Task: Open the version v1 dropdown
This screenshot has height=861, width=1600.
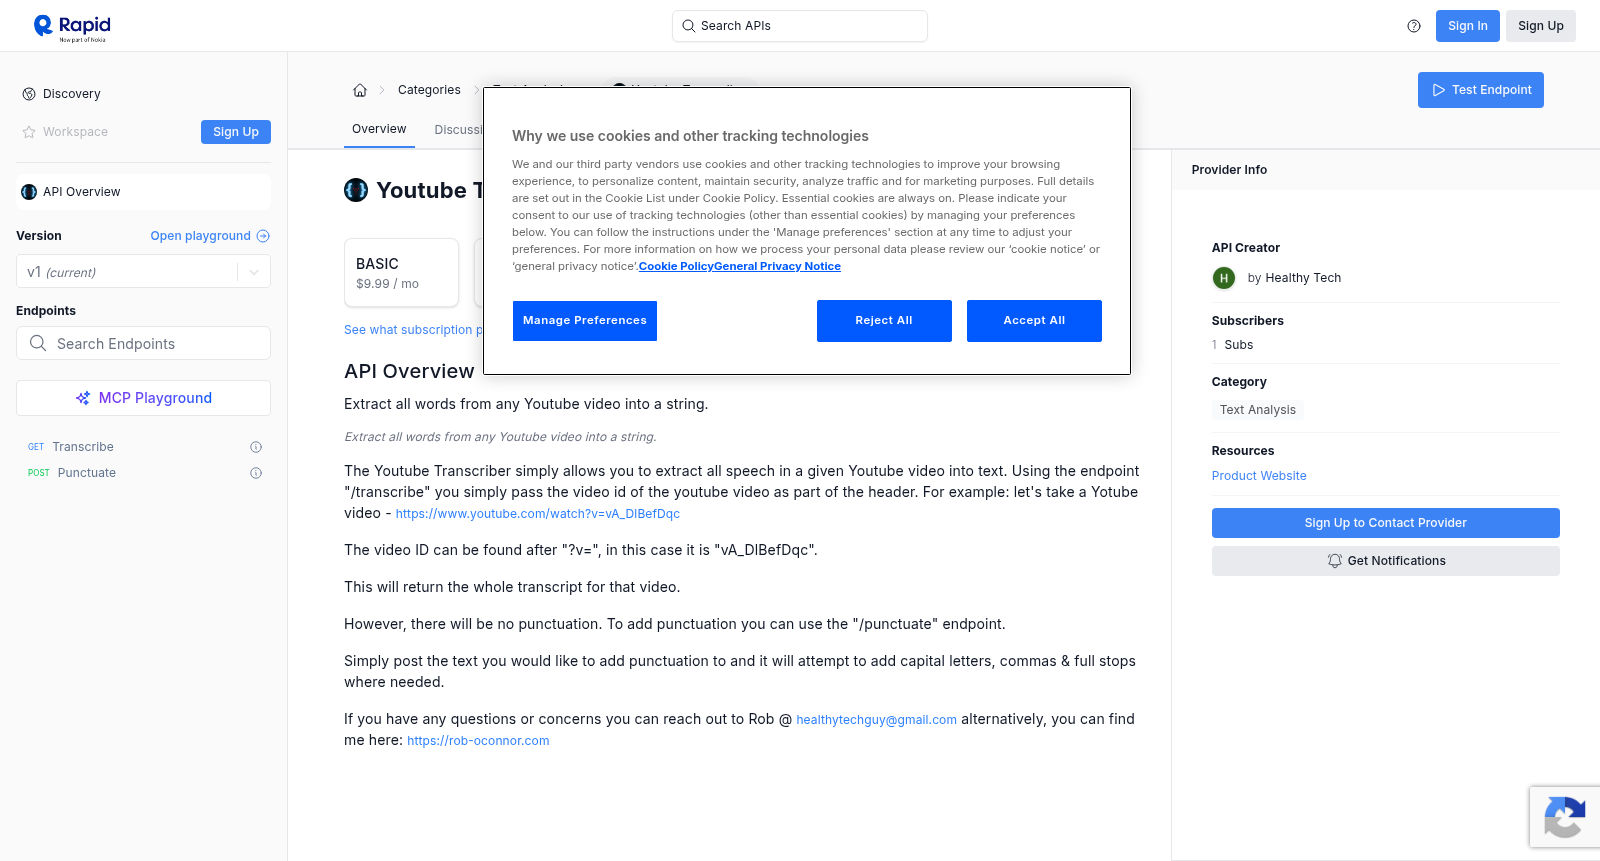Action: pyautogui.click(x=143, y=272)
